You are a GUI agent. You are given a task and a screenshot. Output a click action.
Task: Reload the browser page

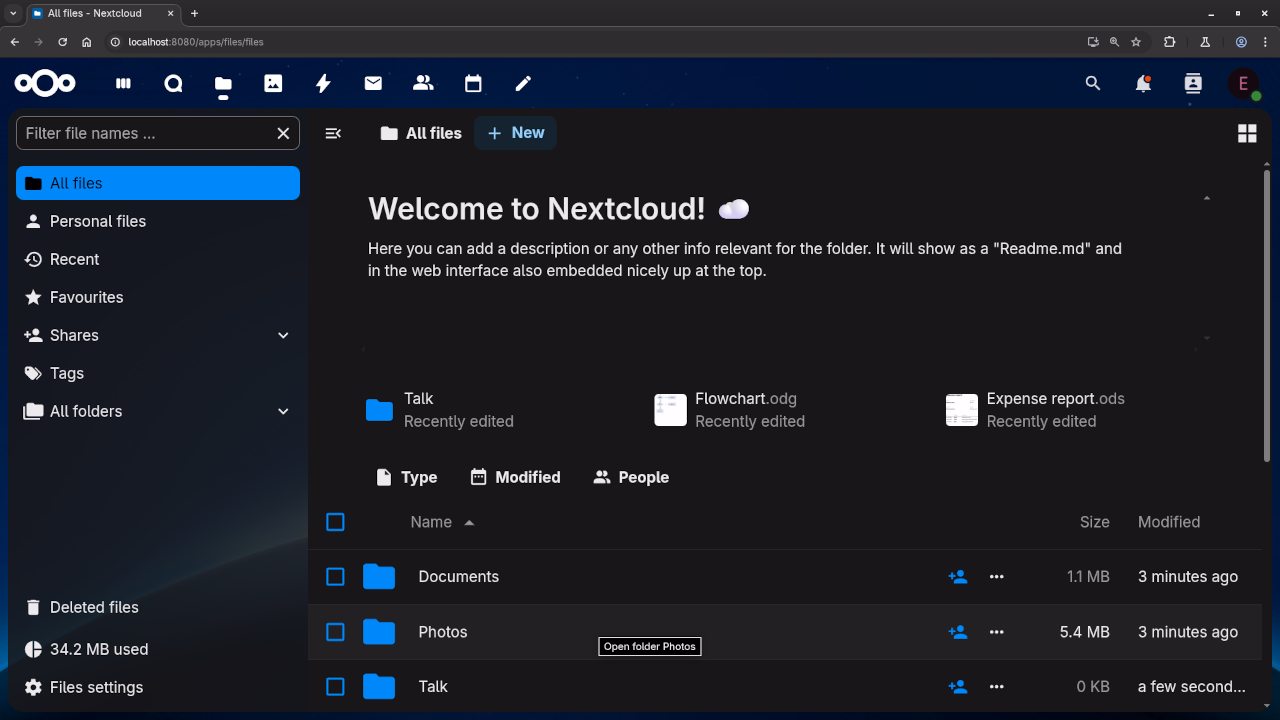click(62, 42)
